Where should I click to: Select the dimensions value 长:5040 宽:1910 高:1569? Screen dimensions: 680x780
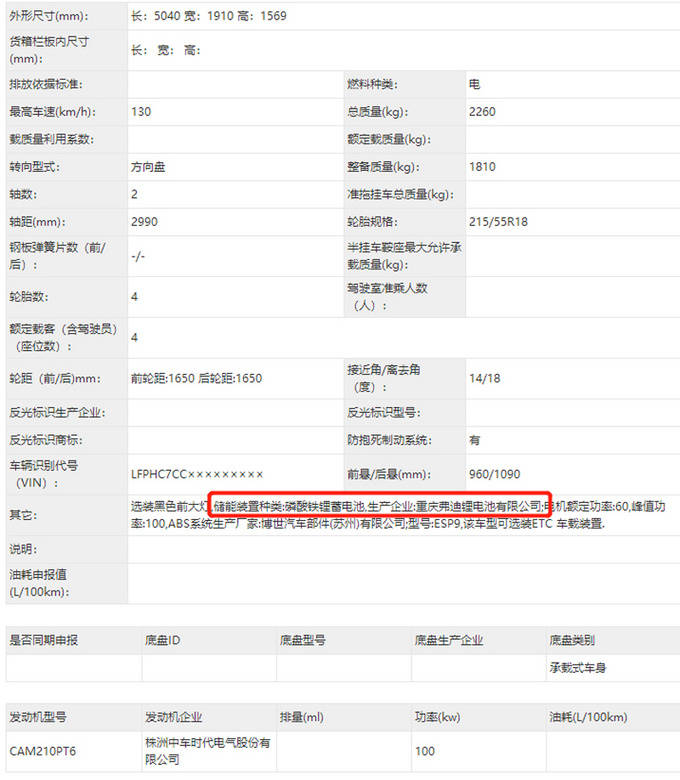point(209,16)
